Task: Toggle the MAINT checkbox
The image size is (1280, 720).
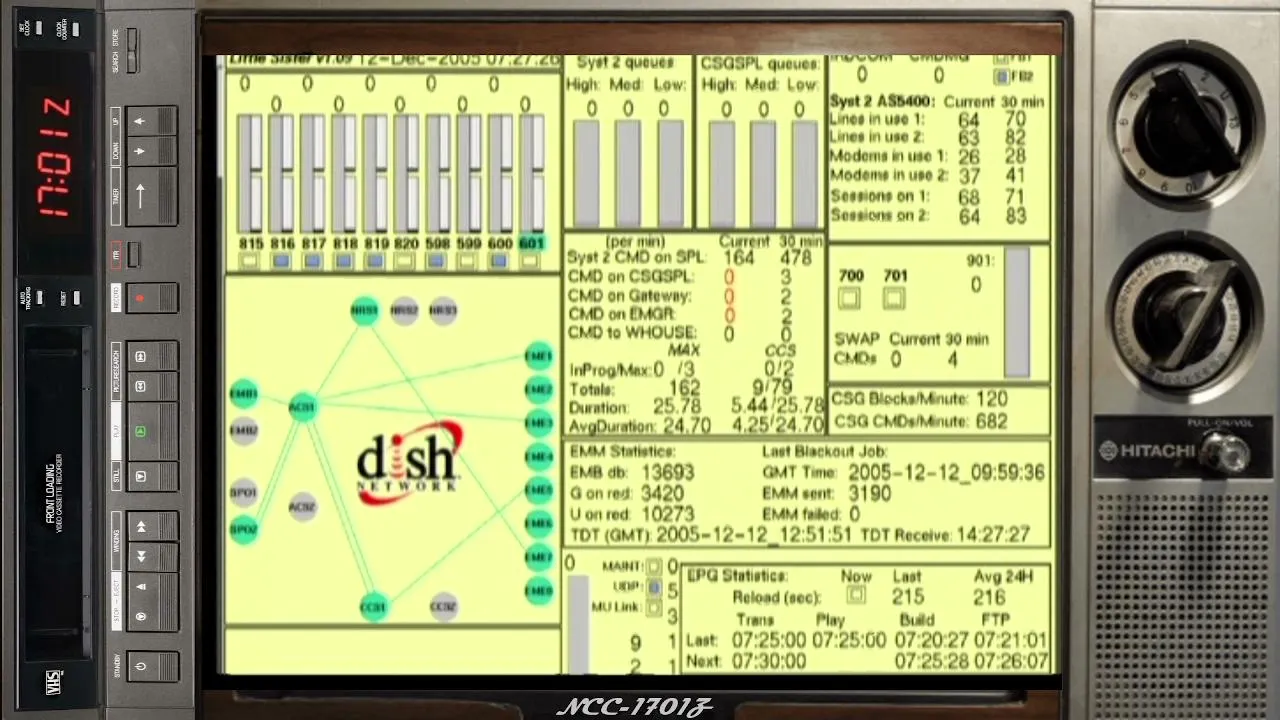Action: coord(654,567)
